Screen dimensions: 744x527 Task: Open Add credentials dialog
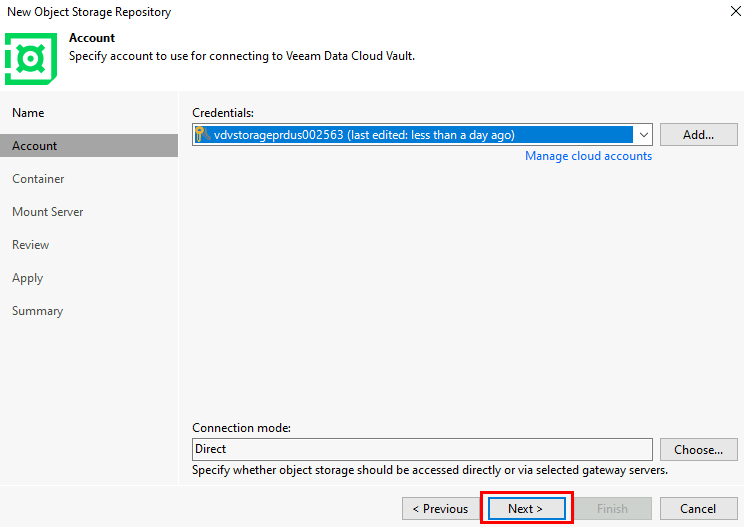tap(698, 135)
